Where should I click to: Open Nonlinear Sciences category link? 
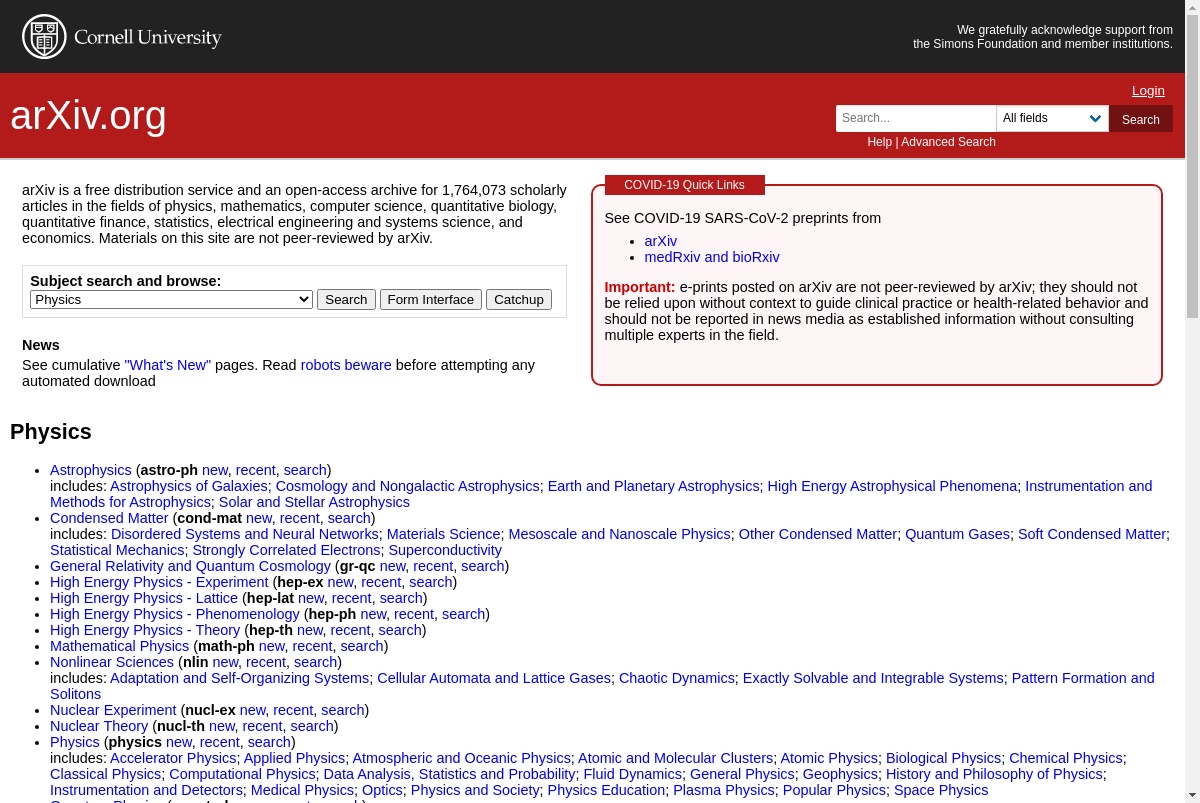(x=112, y=662)
